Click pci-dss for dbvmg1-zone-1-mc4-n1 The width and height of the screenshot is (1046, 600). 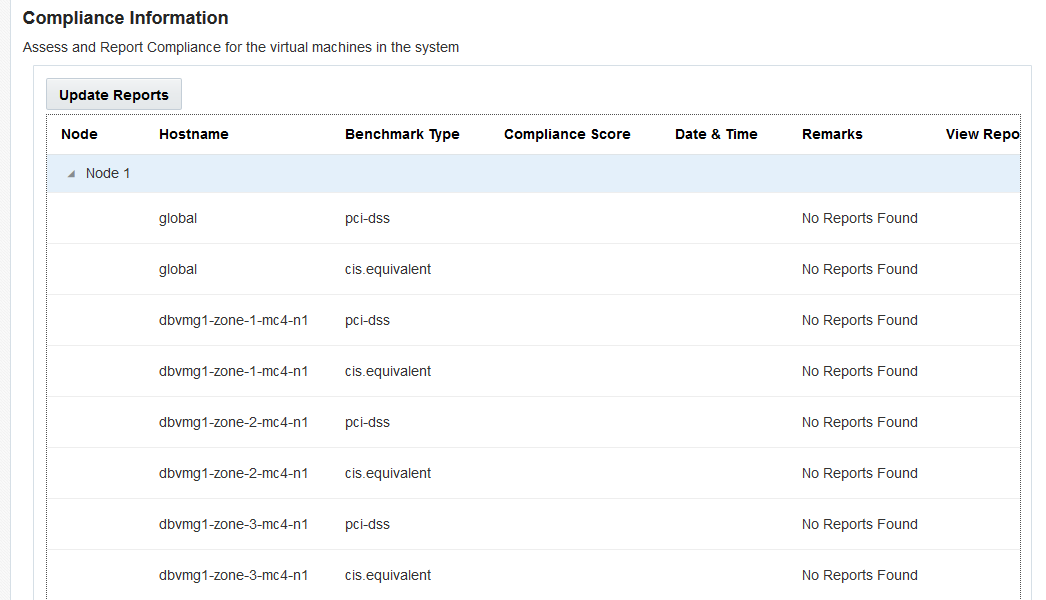click(x=367, y=320)
